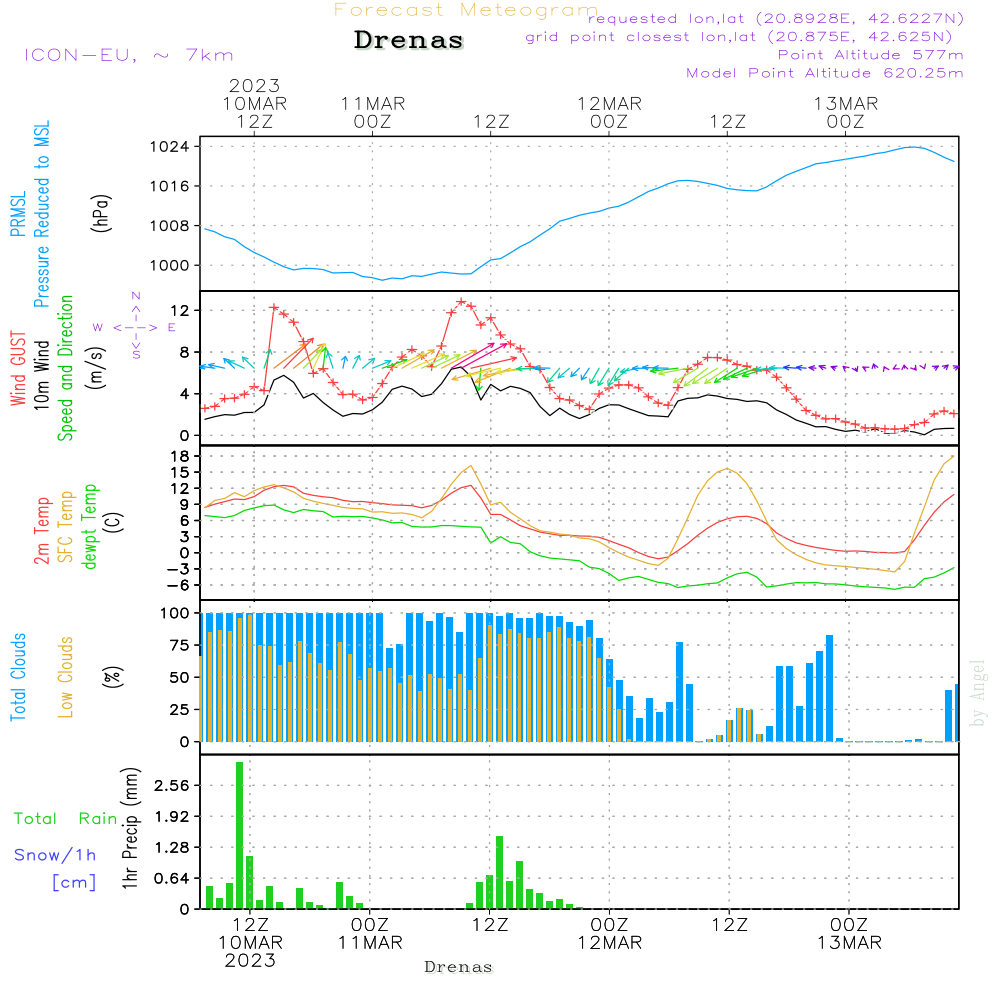Screen dimensions: 1000x1000
Task: Click the 'Total Clouds' blue label
Action: click(x=18, y=677)
